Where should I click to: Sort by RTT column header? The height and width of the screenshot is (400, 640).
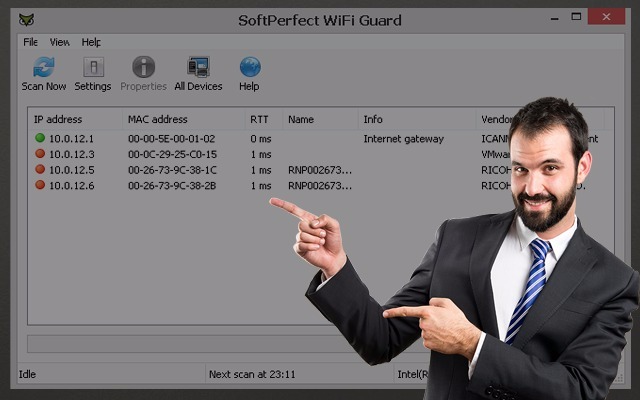(259, 119)
